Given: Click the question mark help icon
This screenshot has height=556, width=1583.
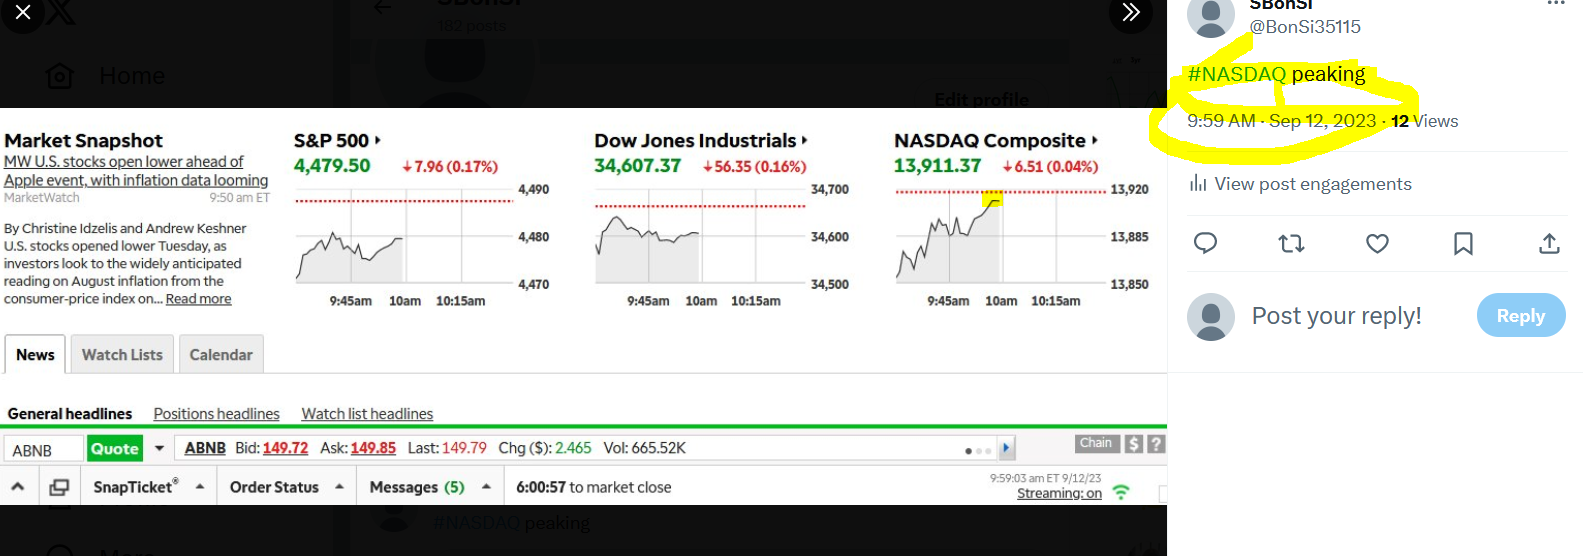Looking at the screenshot, I should tap(1156, 444).
